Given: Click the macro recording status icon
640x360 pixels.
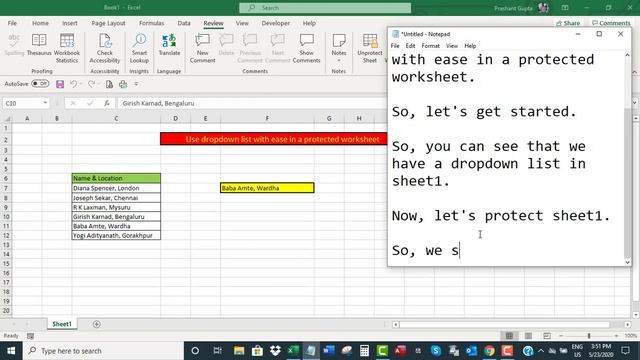Looking at the screenshot, I should coord(30,336).
